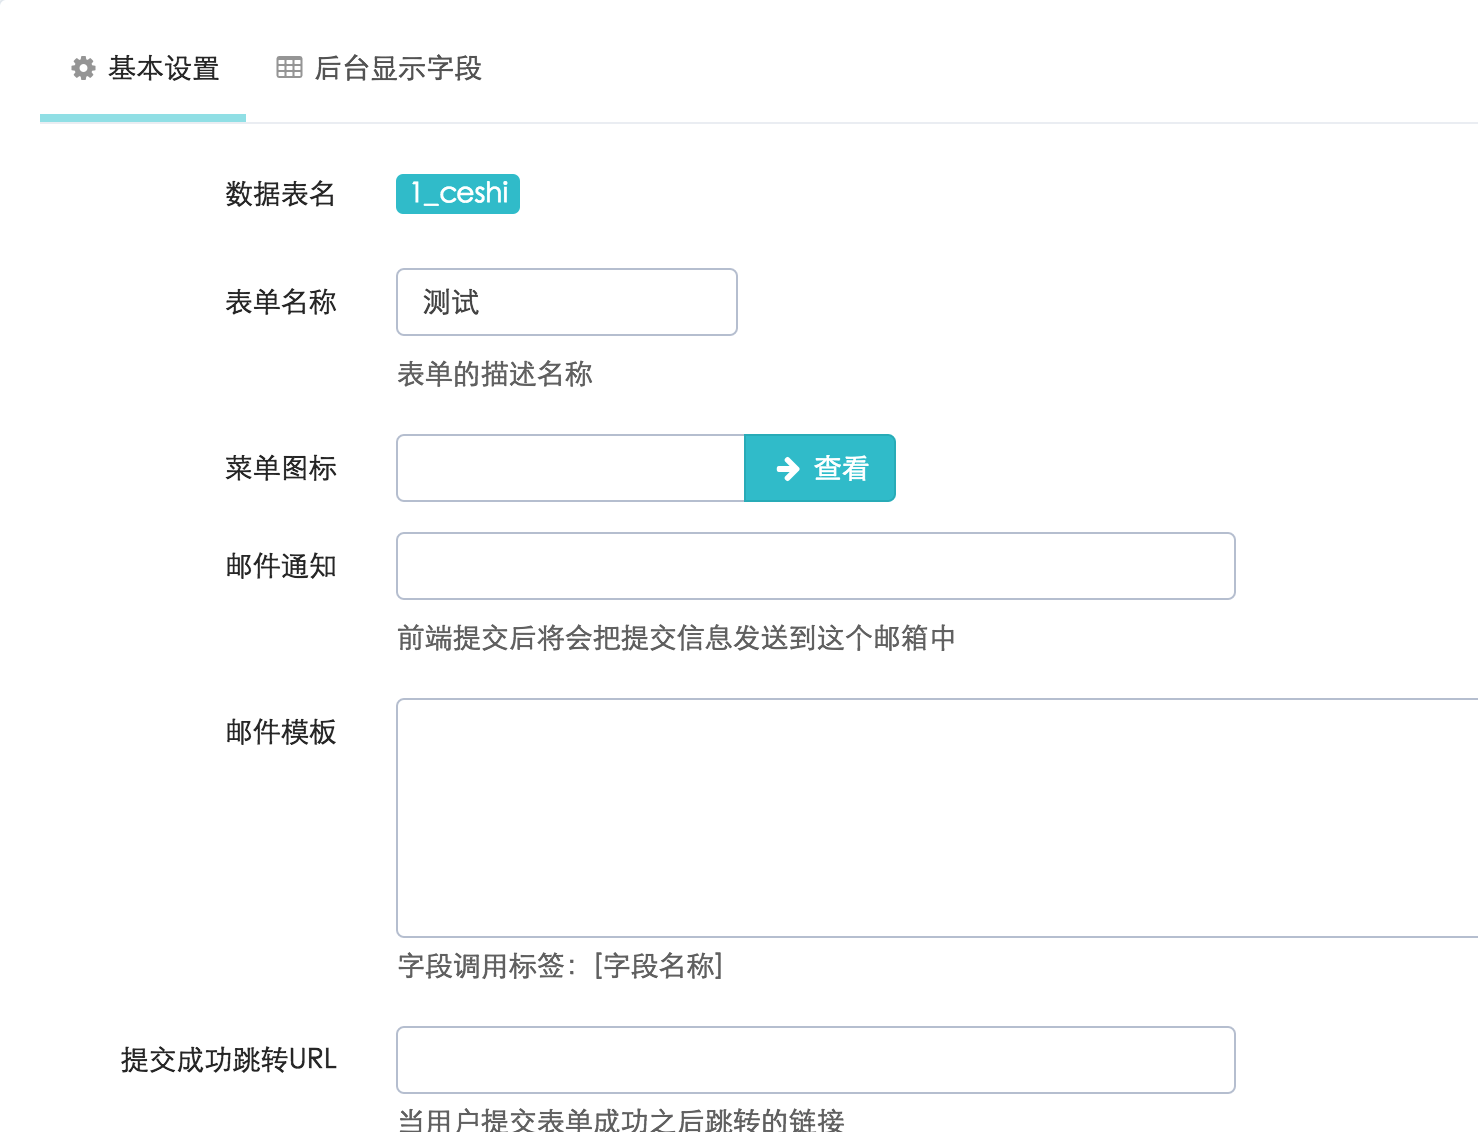1478x1132 pixels.
Task: Click the teal tab underline indicator
Action: click(x=142, y=118)
